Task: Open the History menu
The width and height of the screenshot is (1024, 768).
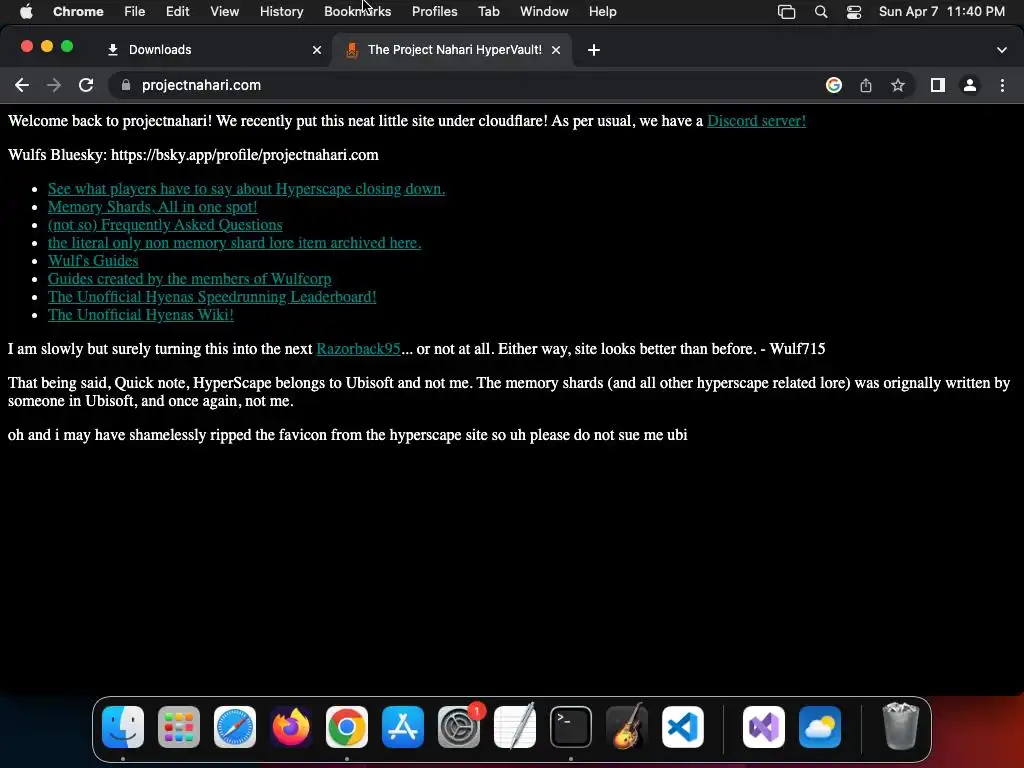Action: pyautogui.click(x=281, y=12)
